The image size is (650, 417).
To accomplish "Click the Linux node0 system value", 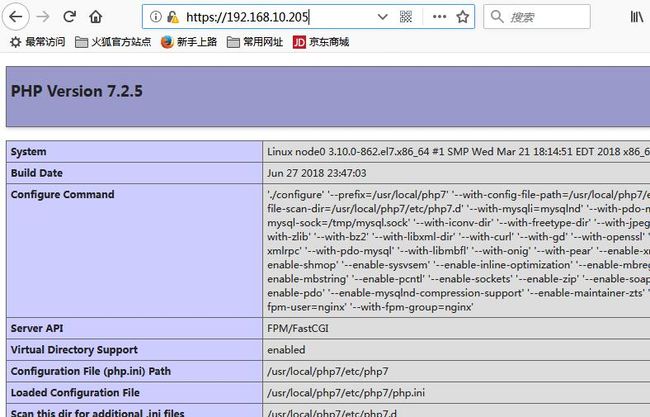I will coord(458,152).
